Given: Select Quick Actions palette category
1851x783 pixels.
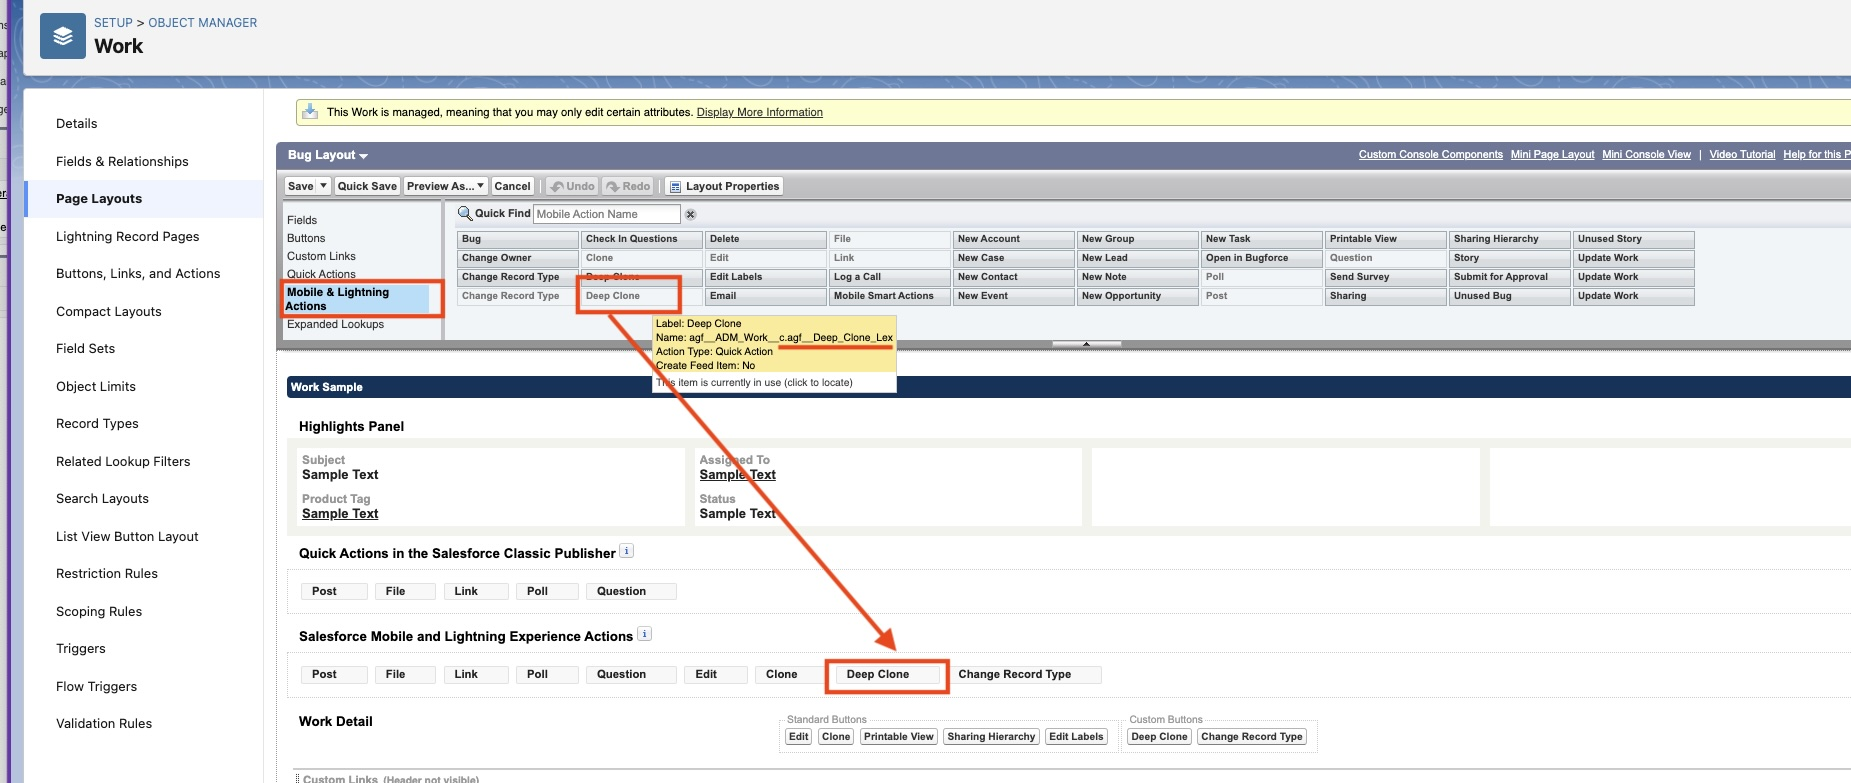Looking at the screenshot, I should point(321,274).
